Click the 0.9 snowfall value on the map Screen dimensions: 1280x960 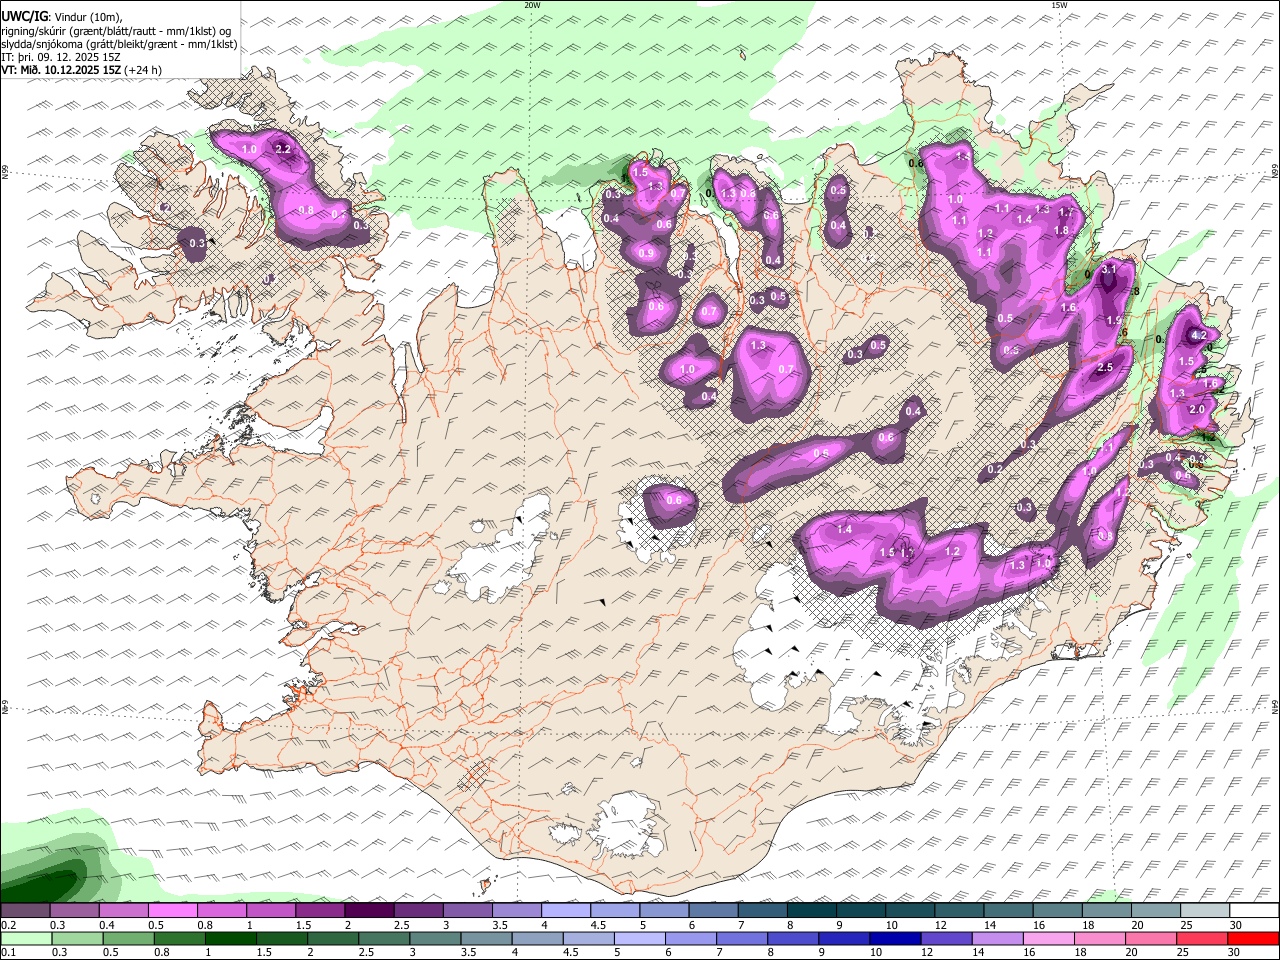646,254
